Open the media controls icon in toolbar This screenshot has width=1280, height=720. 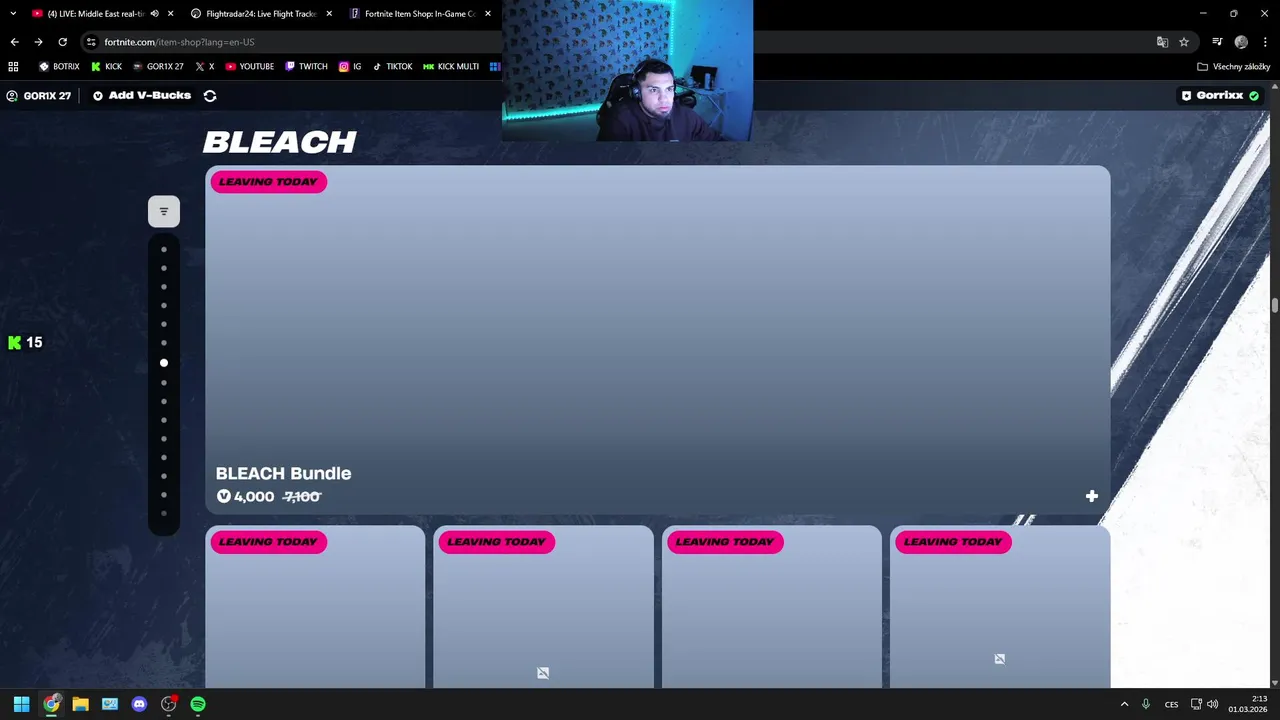pos(1217,42)
